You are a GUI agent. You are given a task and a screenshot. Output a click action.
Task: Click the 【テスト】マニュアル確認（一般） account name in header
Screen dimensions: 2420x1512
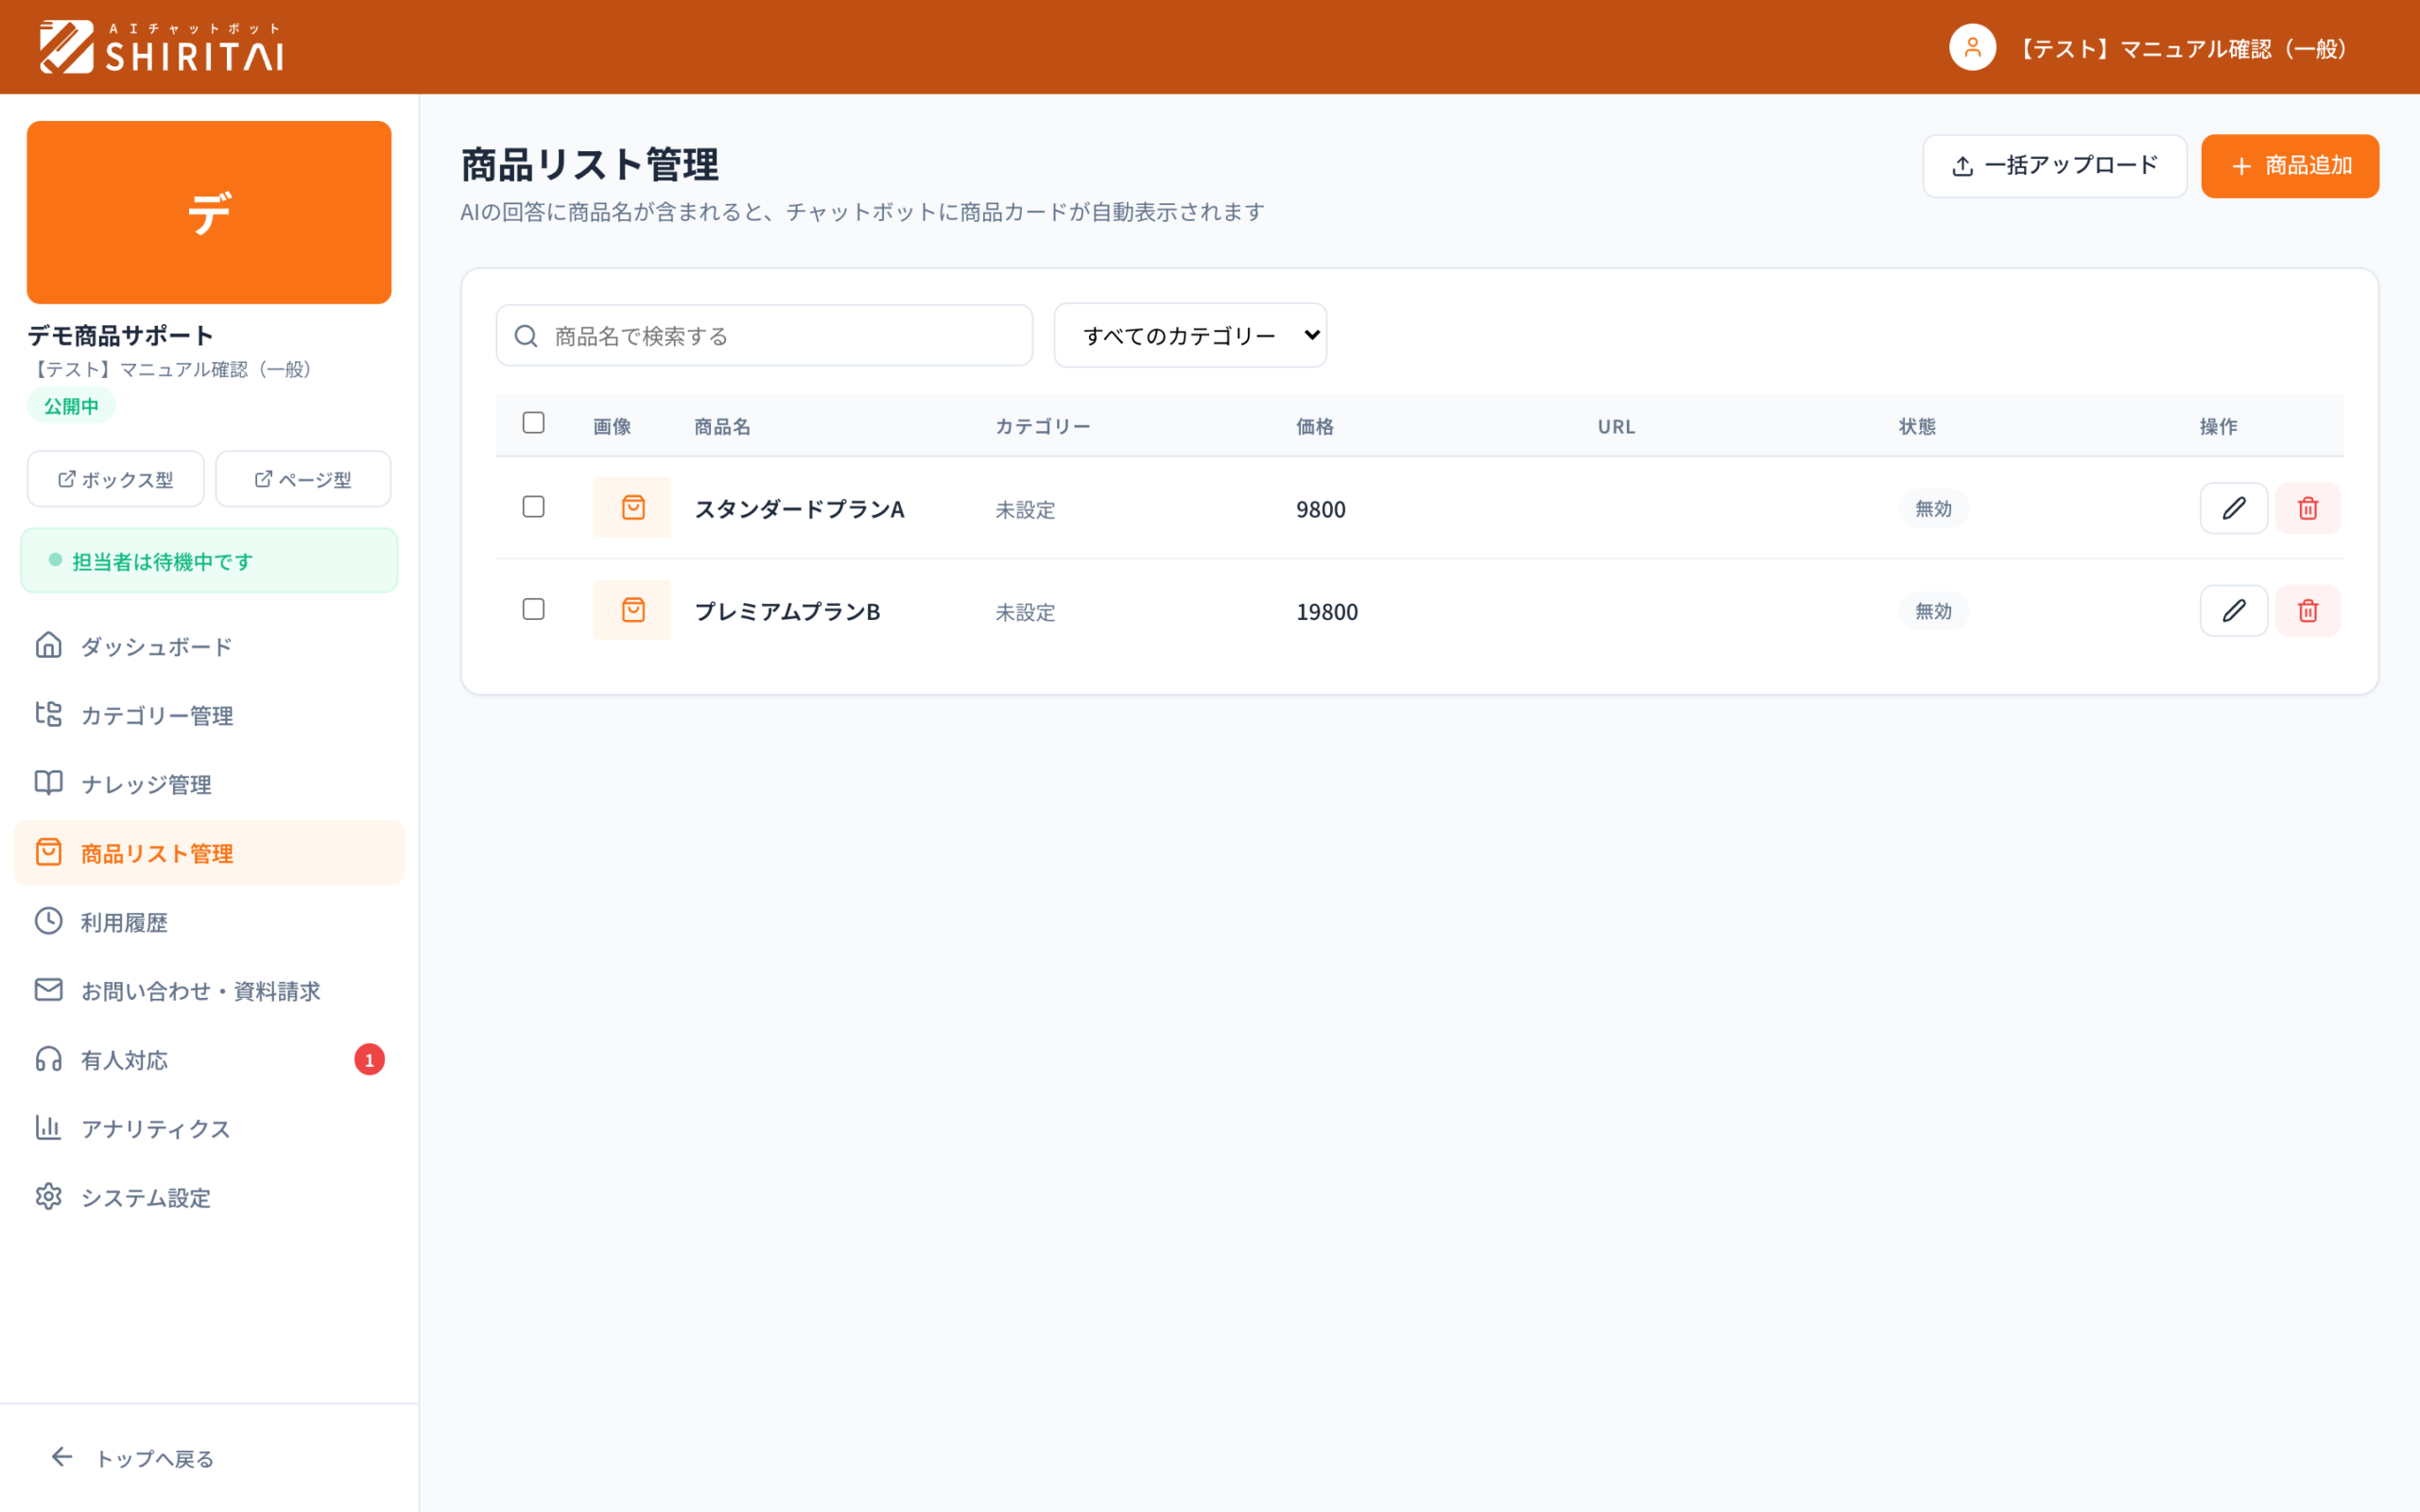2183,48
